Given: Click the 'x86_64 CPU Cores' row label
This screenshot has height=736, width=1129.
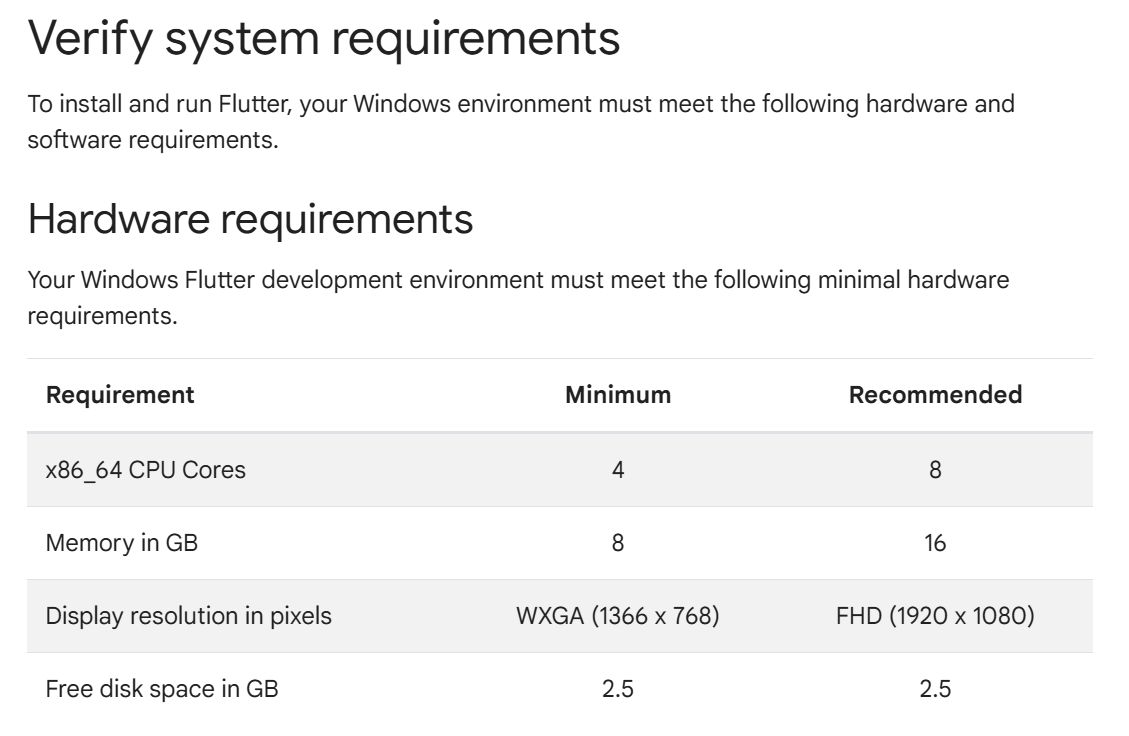Looking at the screenshot, I should click(x=145, y=470).
